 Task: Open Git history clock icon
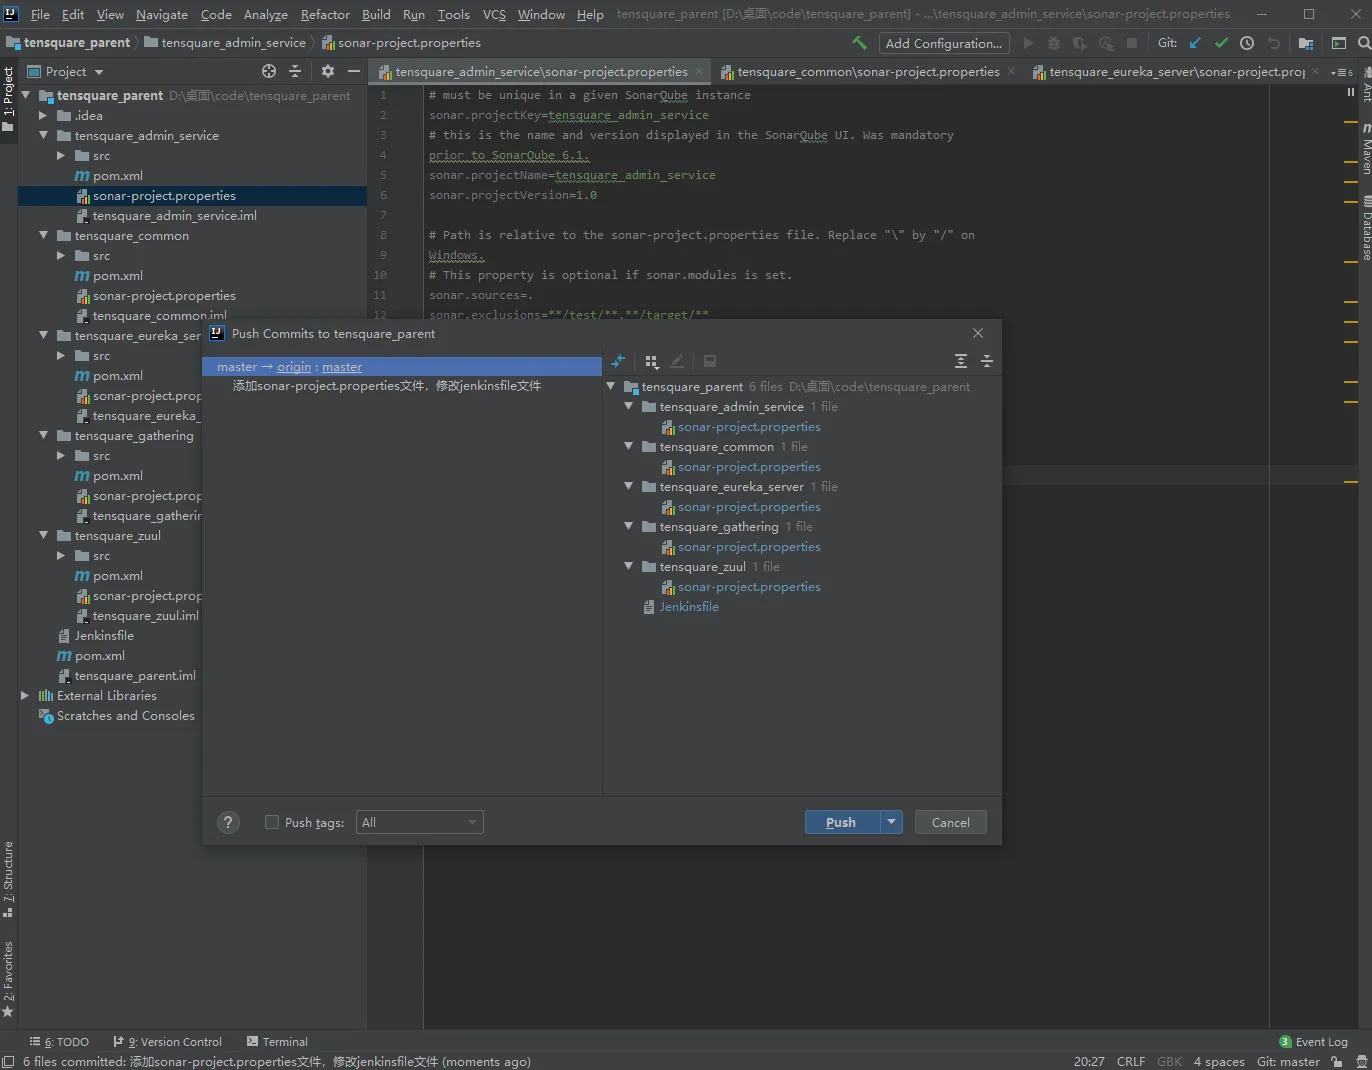1247,43
